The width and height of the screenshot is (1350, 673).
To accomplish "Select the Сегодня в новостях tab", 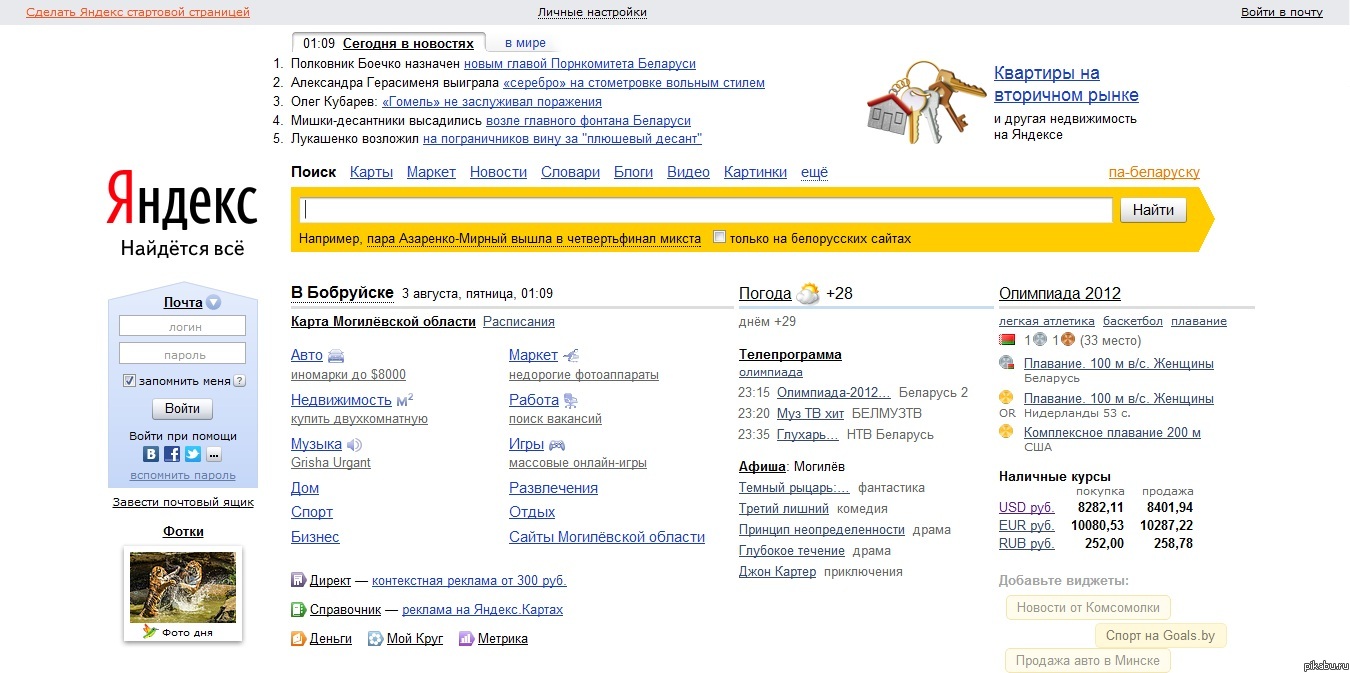I will tap(408, 44).
